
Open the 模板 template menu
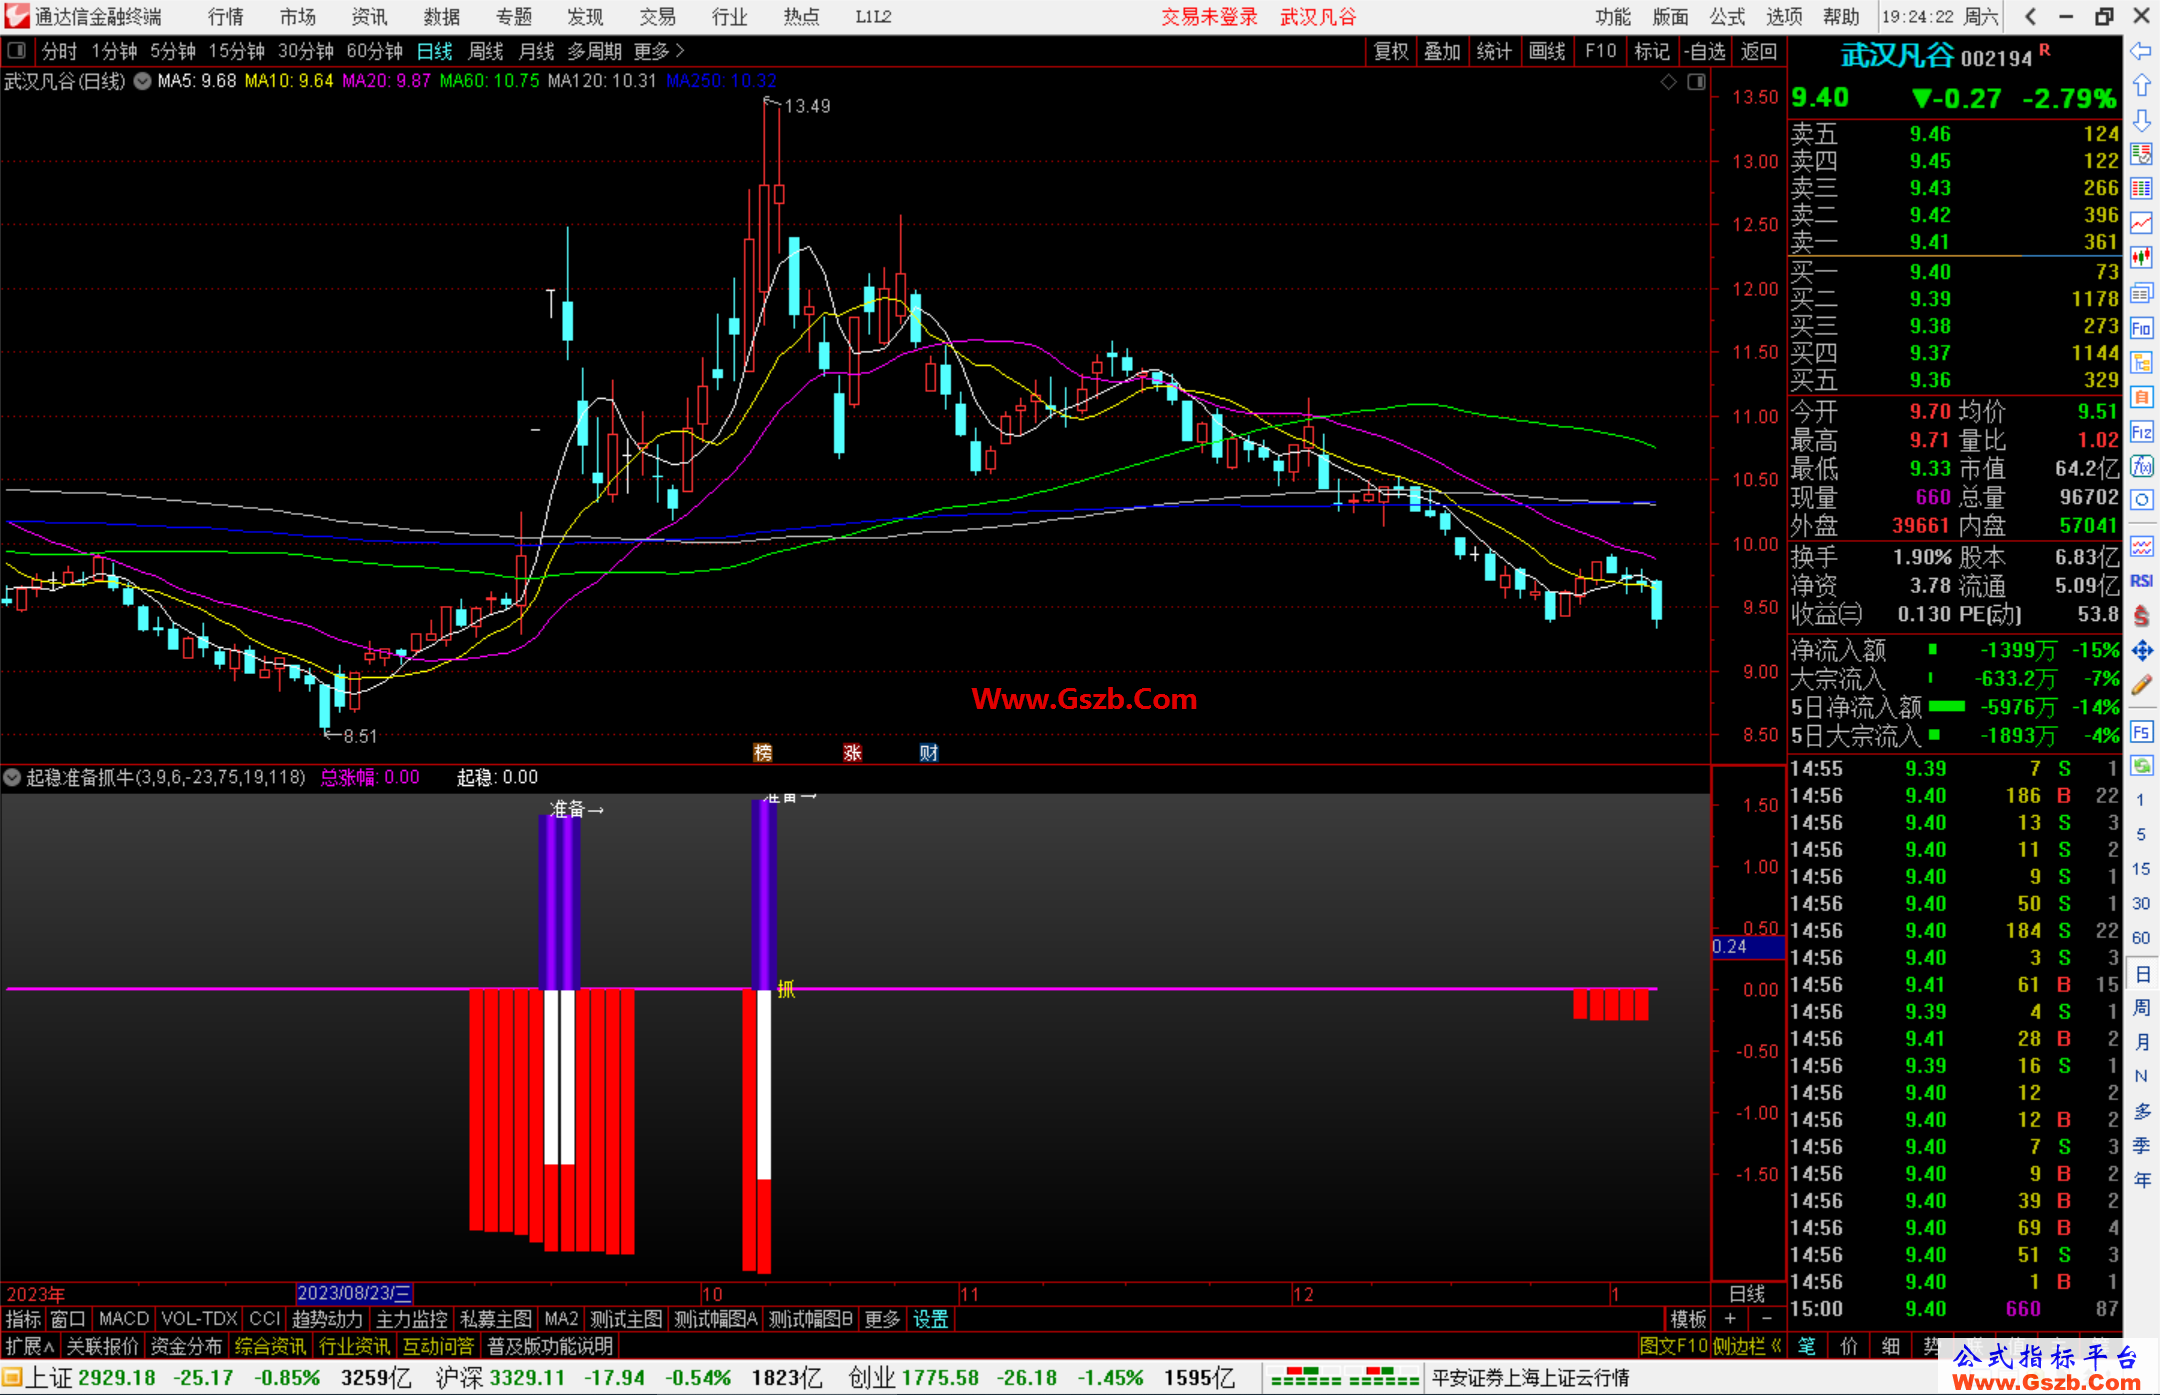pyautogui.click(x=1688, y=1319)
